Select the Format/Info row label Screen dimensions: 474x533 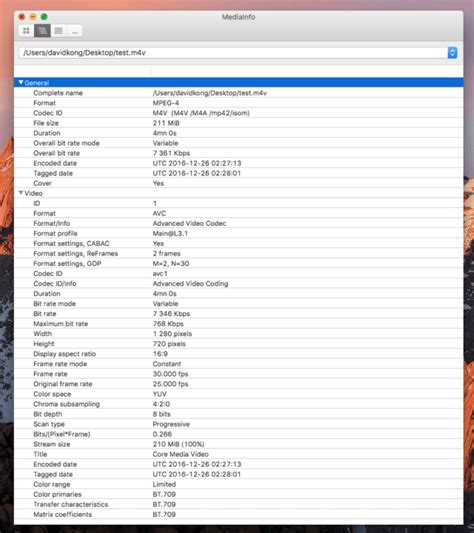(52, 223)
